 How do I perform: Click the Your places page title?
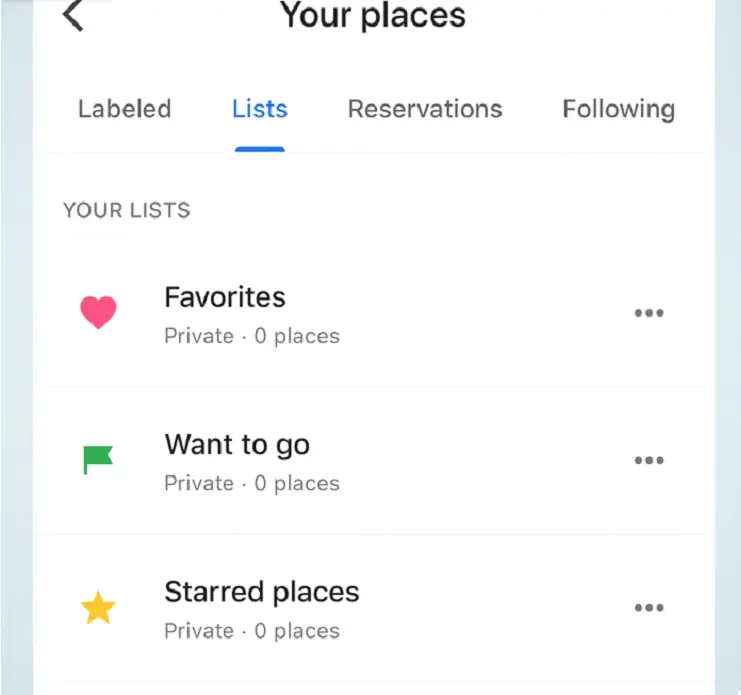coord(373,16)
